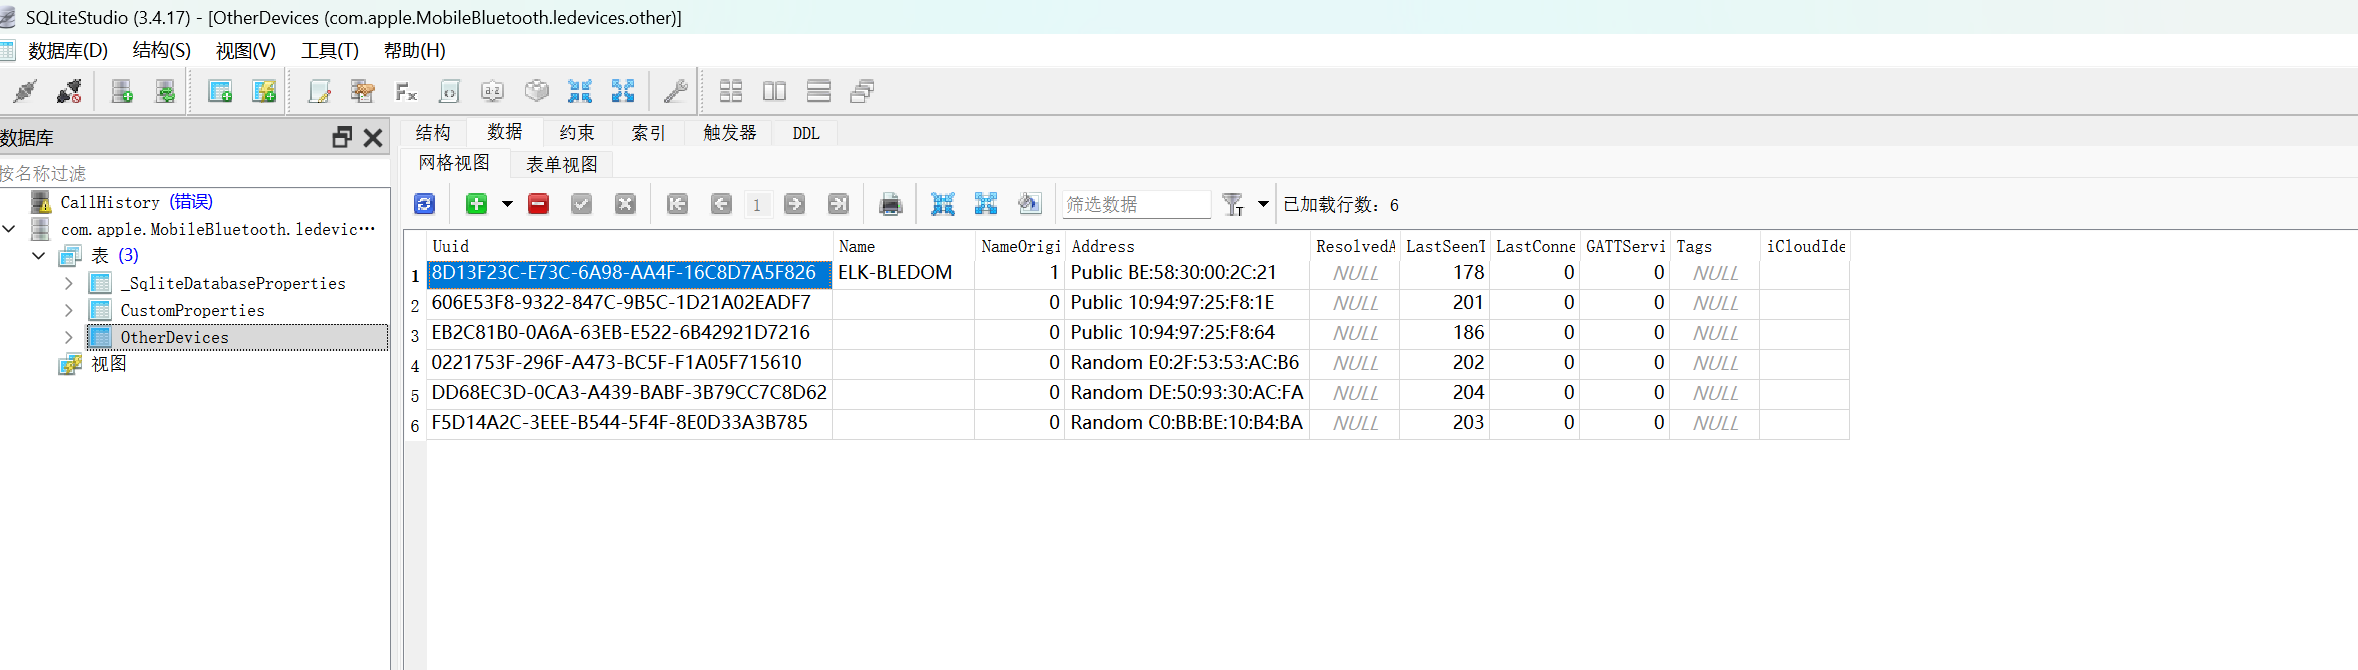Expand the _SqliteDatabaseProperties table

pos(68,283)
